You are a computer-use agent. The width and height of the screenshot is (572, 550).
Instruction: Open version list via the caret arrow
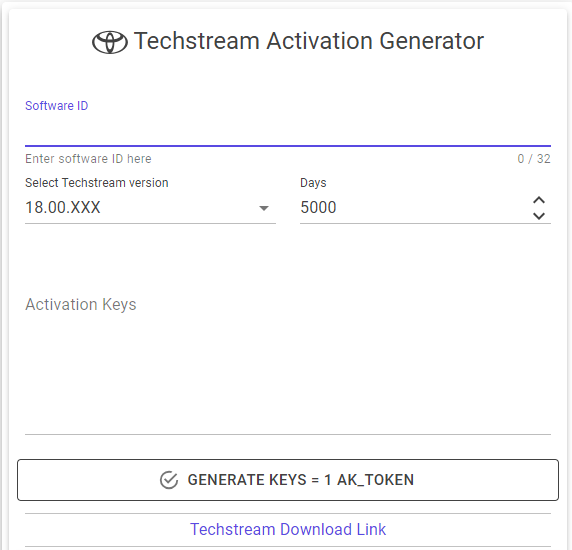264,208
